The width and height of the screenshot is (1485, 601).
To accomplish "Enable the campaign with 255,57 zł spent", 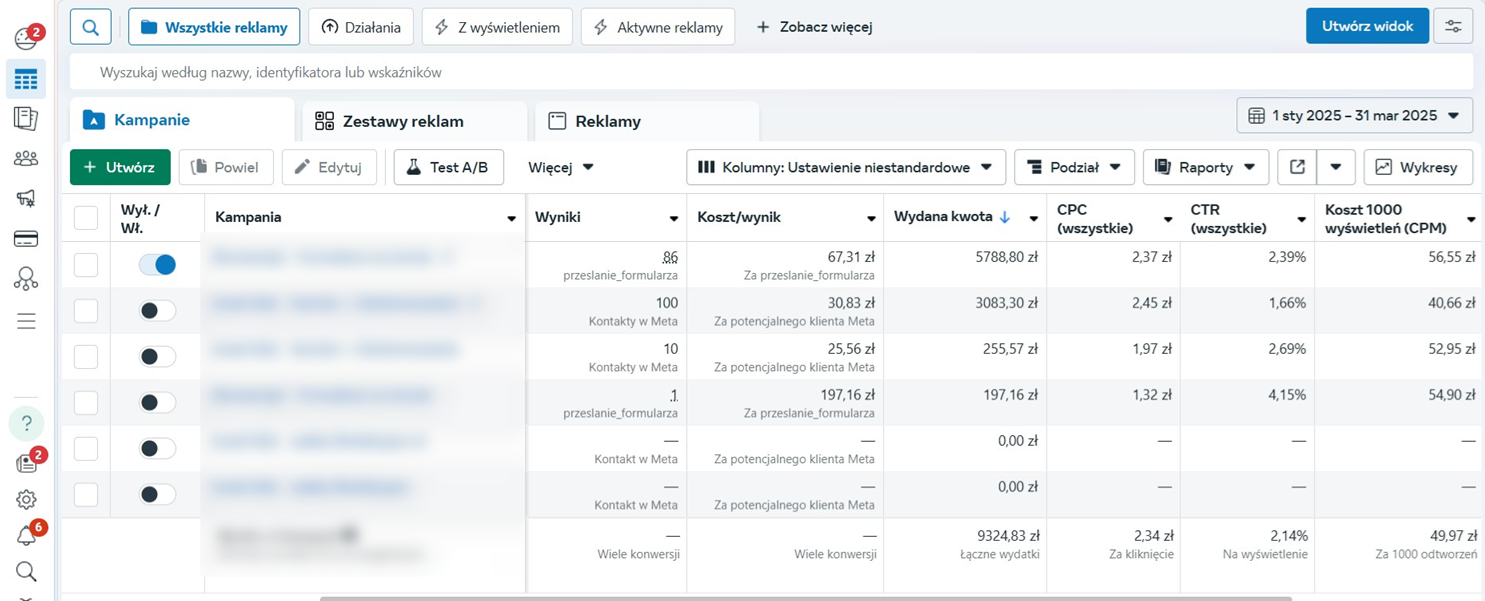I will click(x=157, y=357).
